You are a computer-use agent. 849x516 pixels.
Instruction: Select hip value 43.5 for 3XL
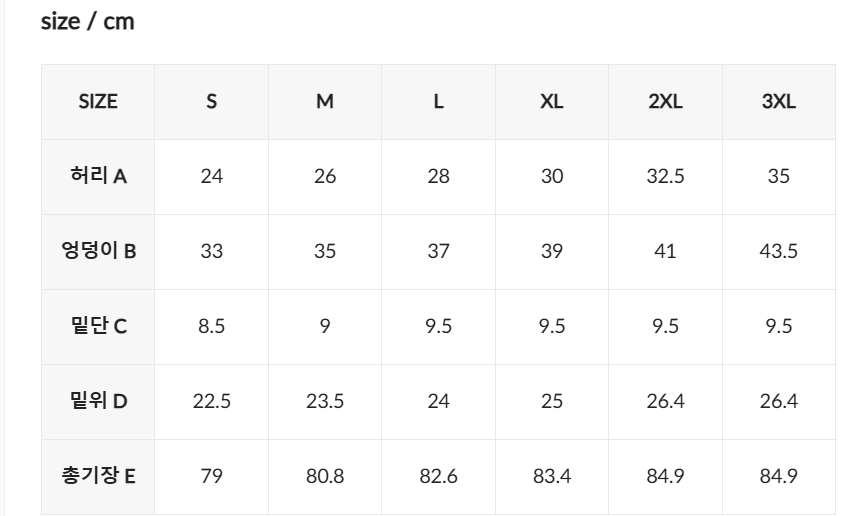pyautogui.click(x=779, y=251)
